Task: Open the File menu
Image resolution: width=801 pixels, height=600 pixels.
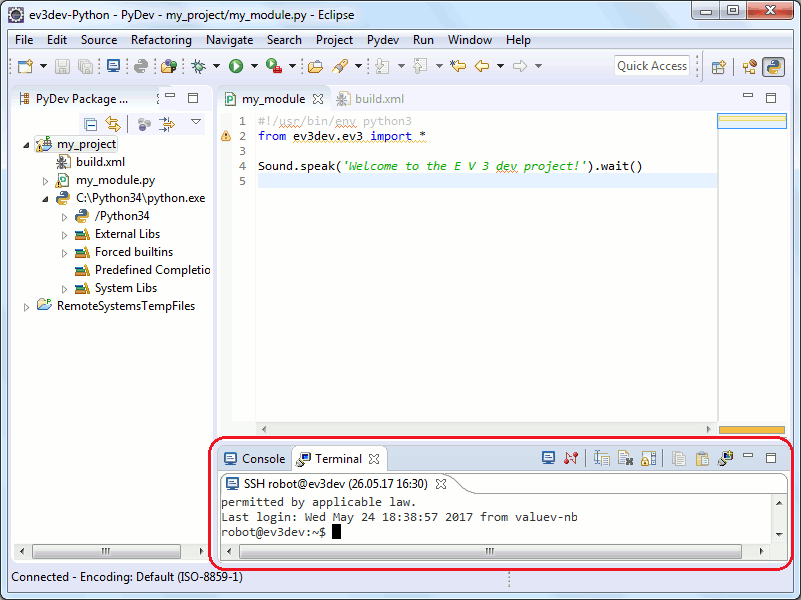Action: 24,40
